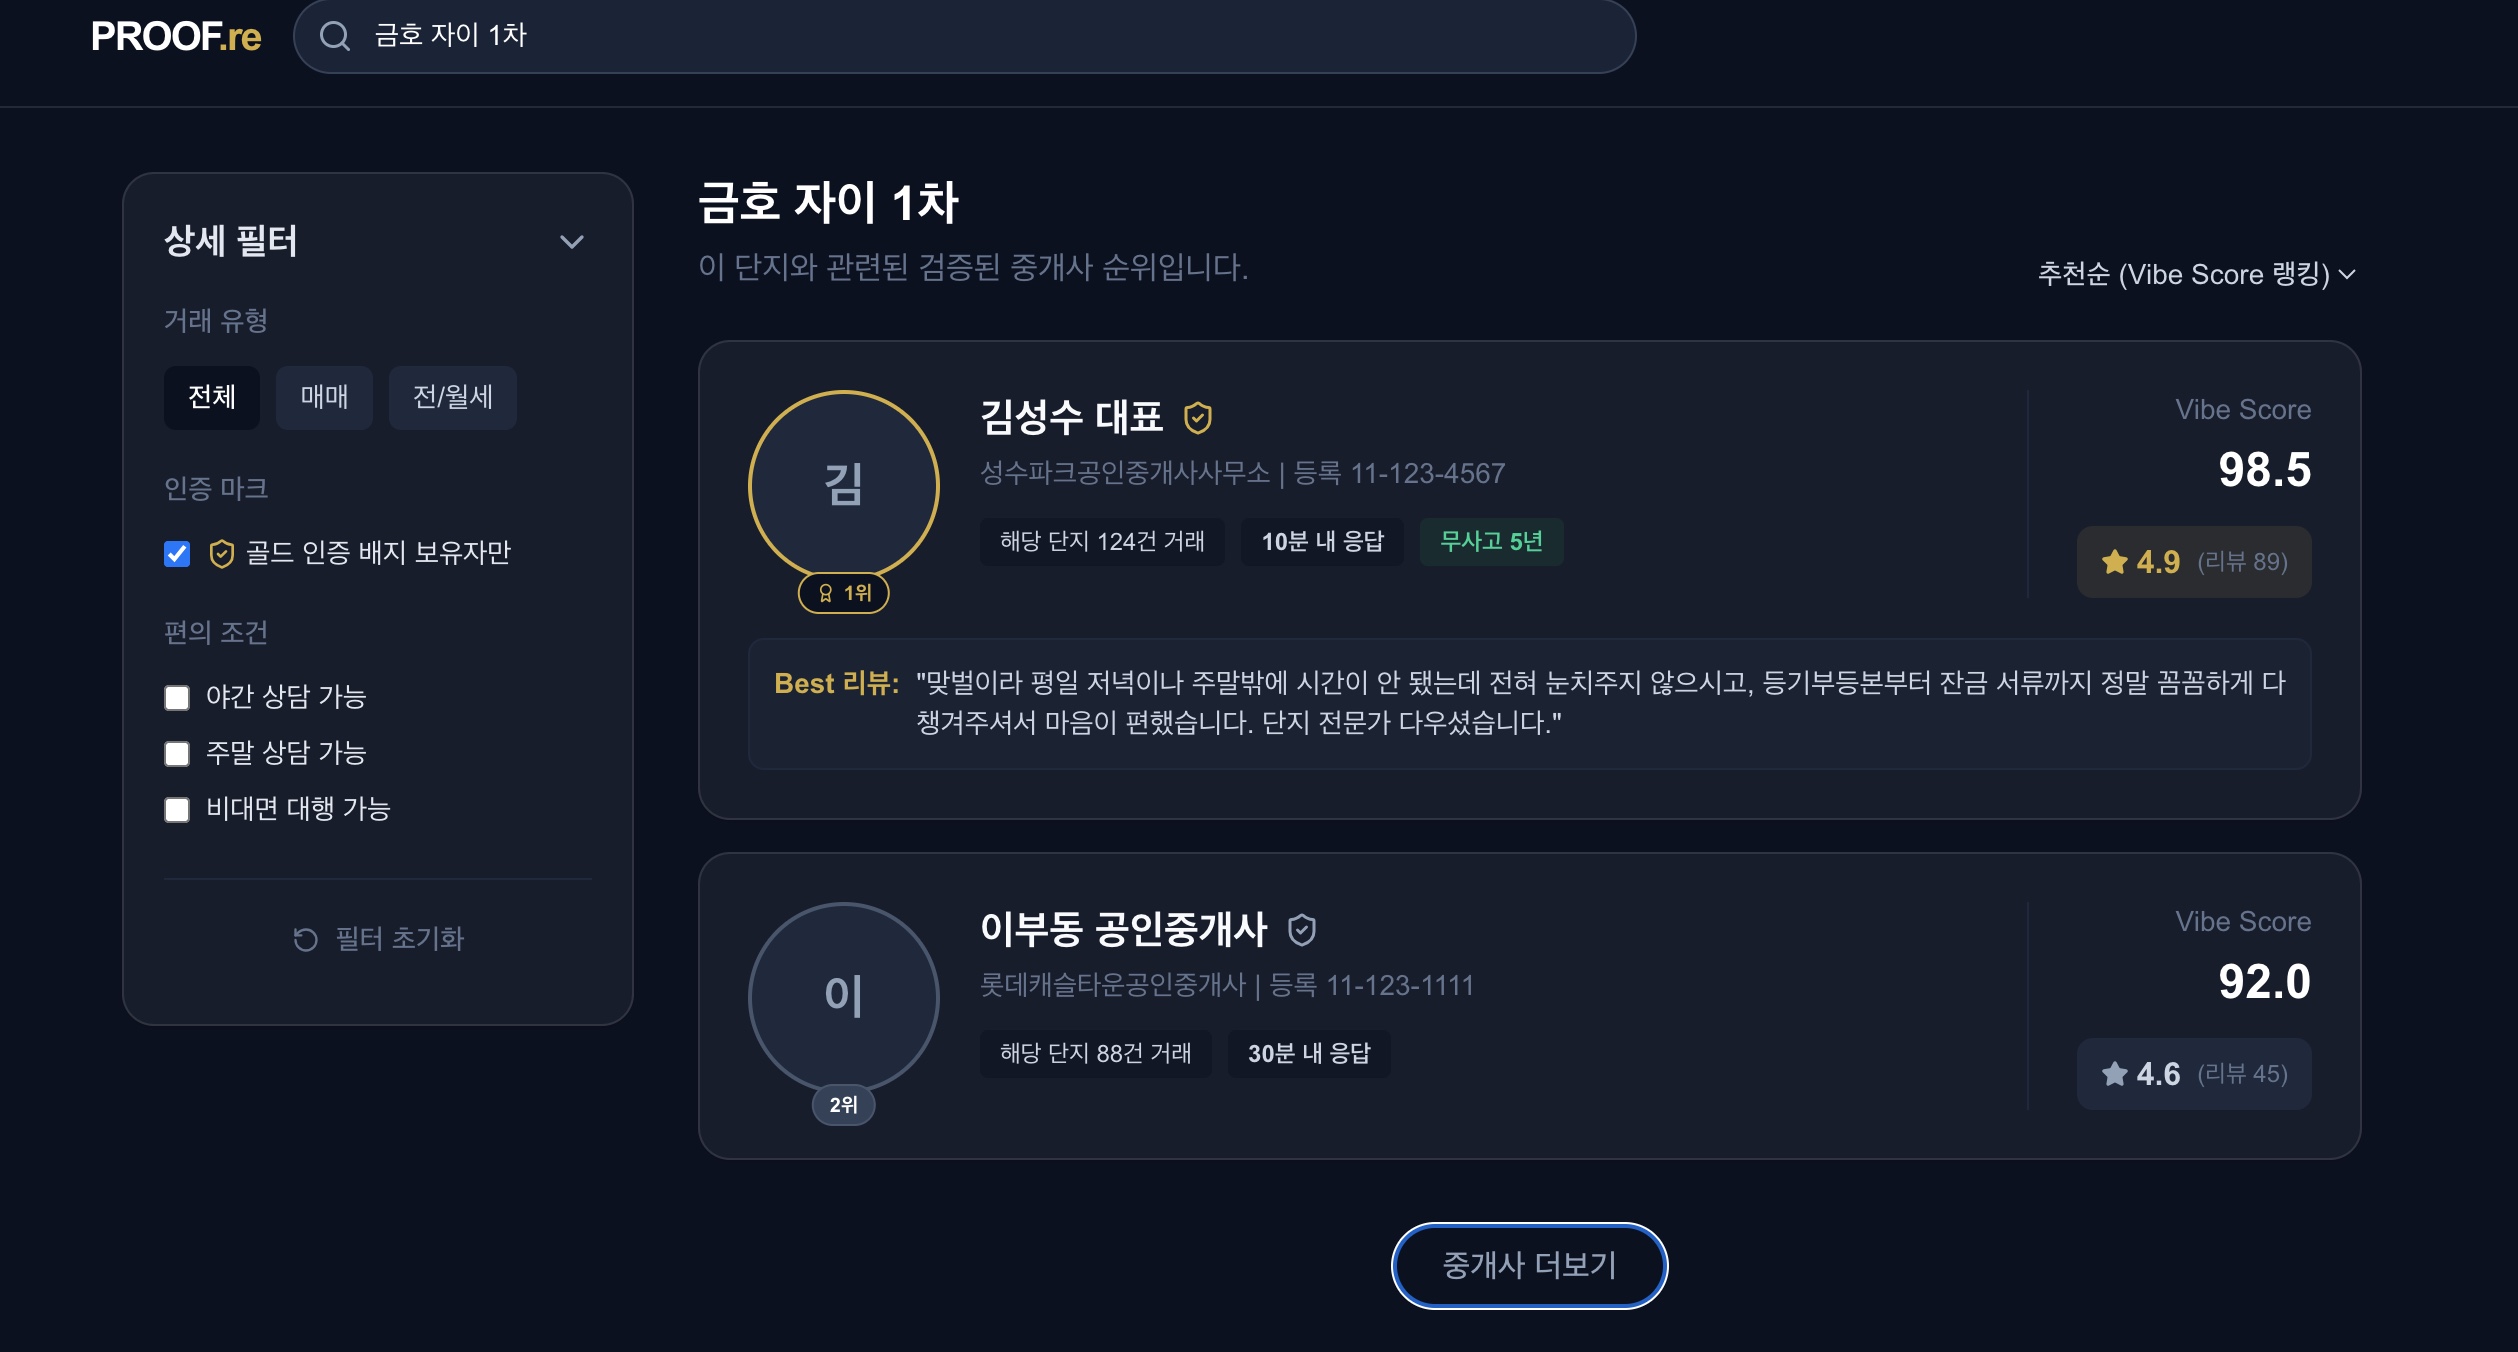Switch to the 전/월세 filter tab
This screenshot has height=1352, width=2518.
[x=452, y=397]
